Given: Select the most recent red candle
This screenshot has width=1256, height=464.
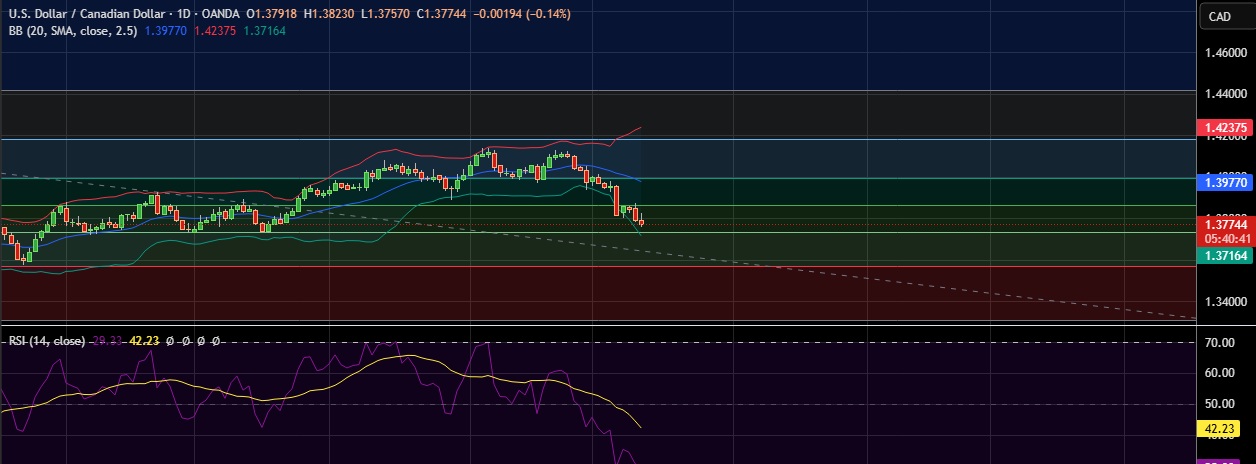Looking at the screenshot, I should click(641, 222).
